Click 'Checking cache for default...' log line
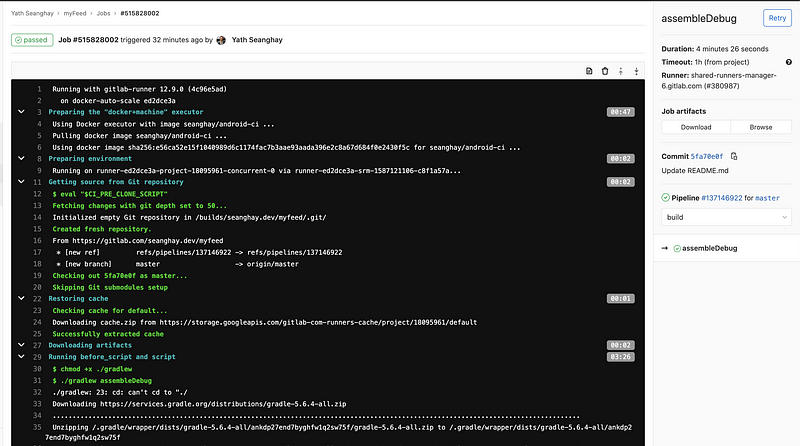Image resolution: width=800 pixels, height=446 pixels. coord(110,310)
